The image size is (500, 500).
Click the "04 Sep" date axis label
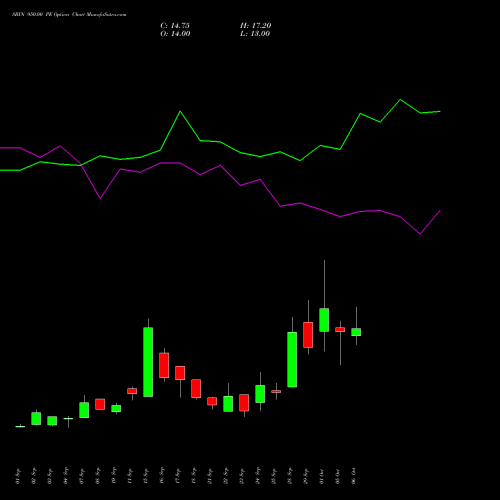point(66,476)
